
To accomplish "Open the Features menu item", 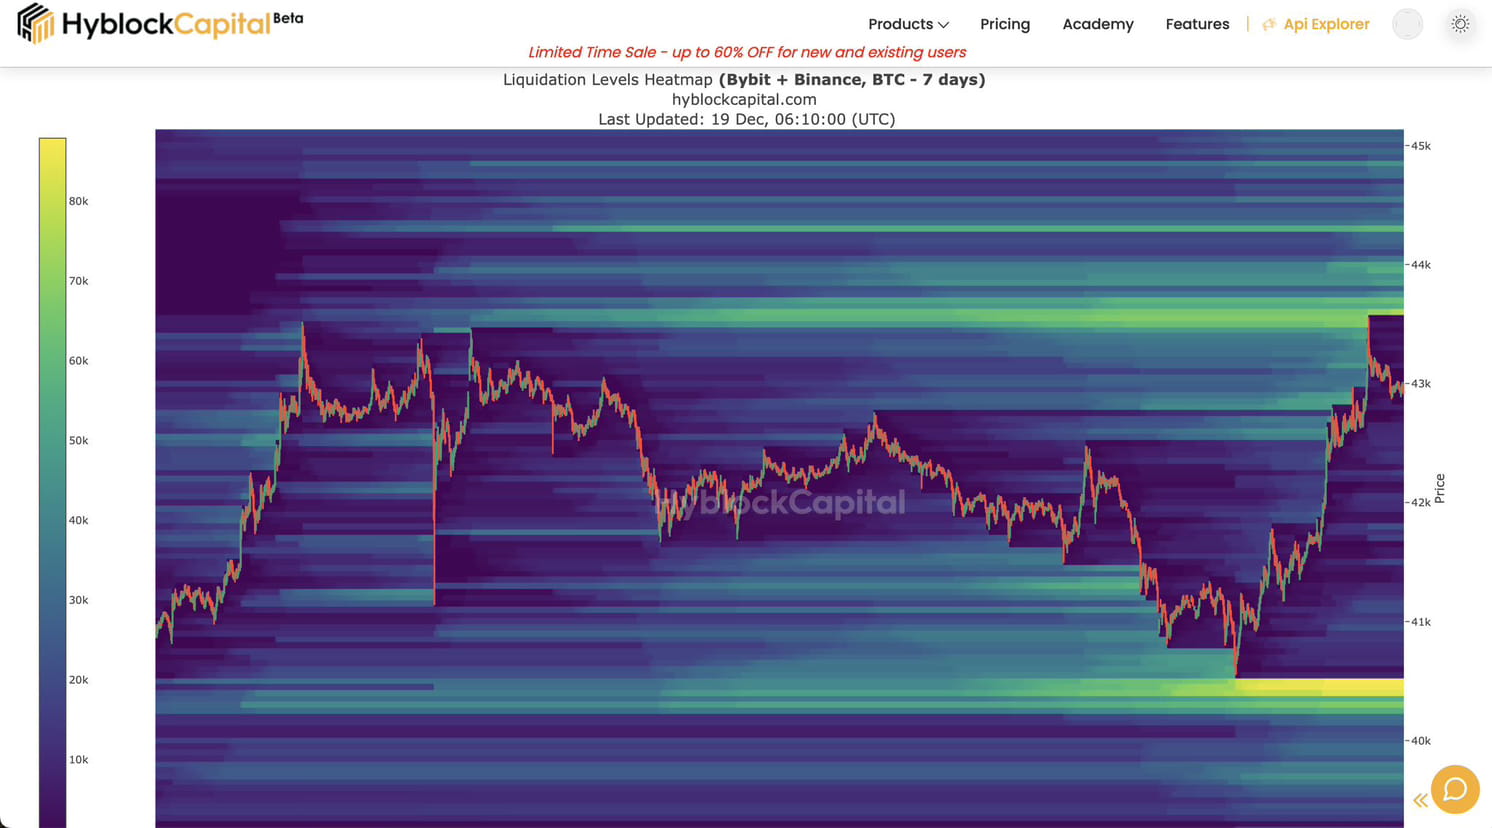I will (x=1197, y=24).
